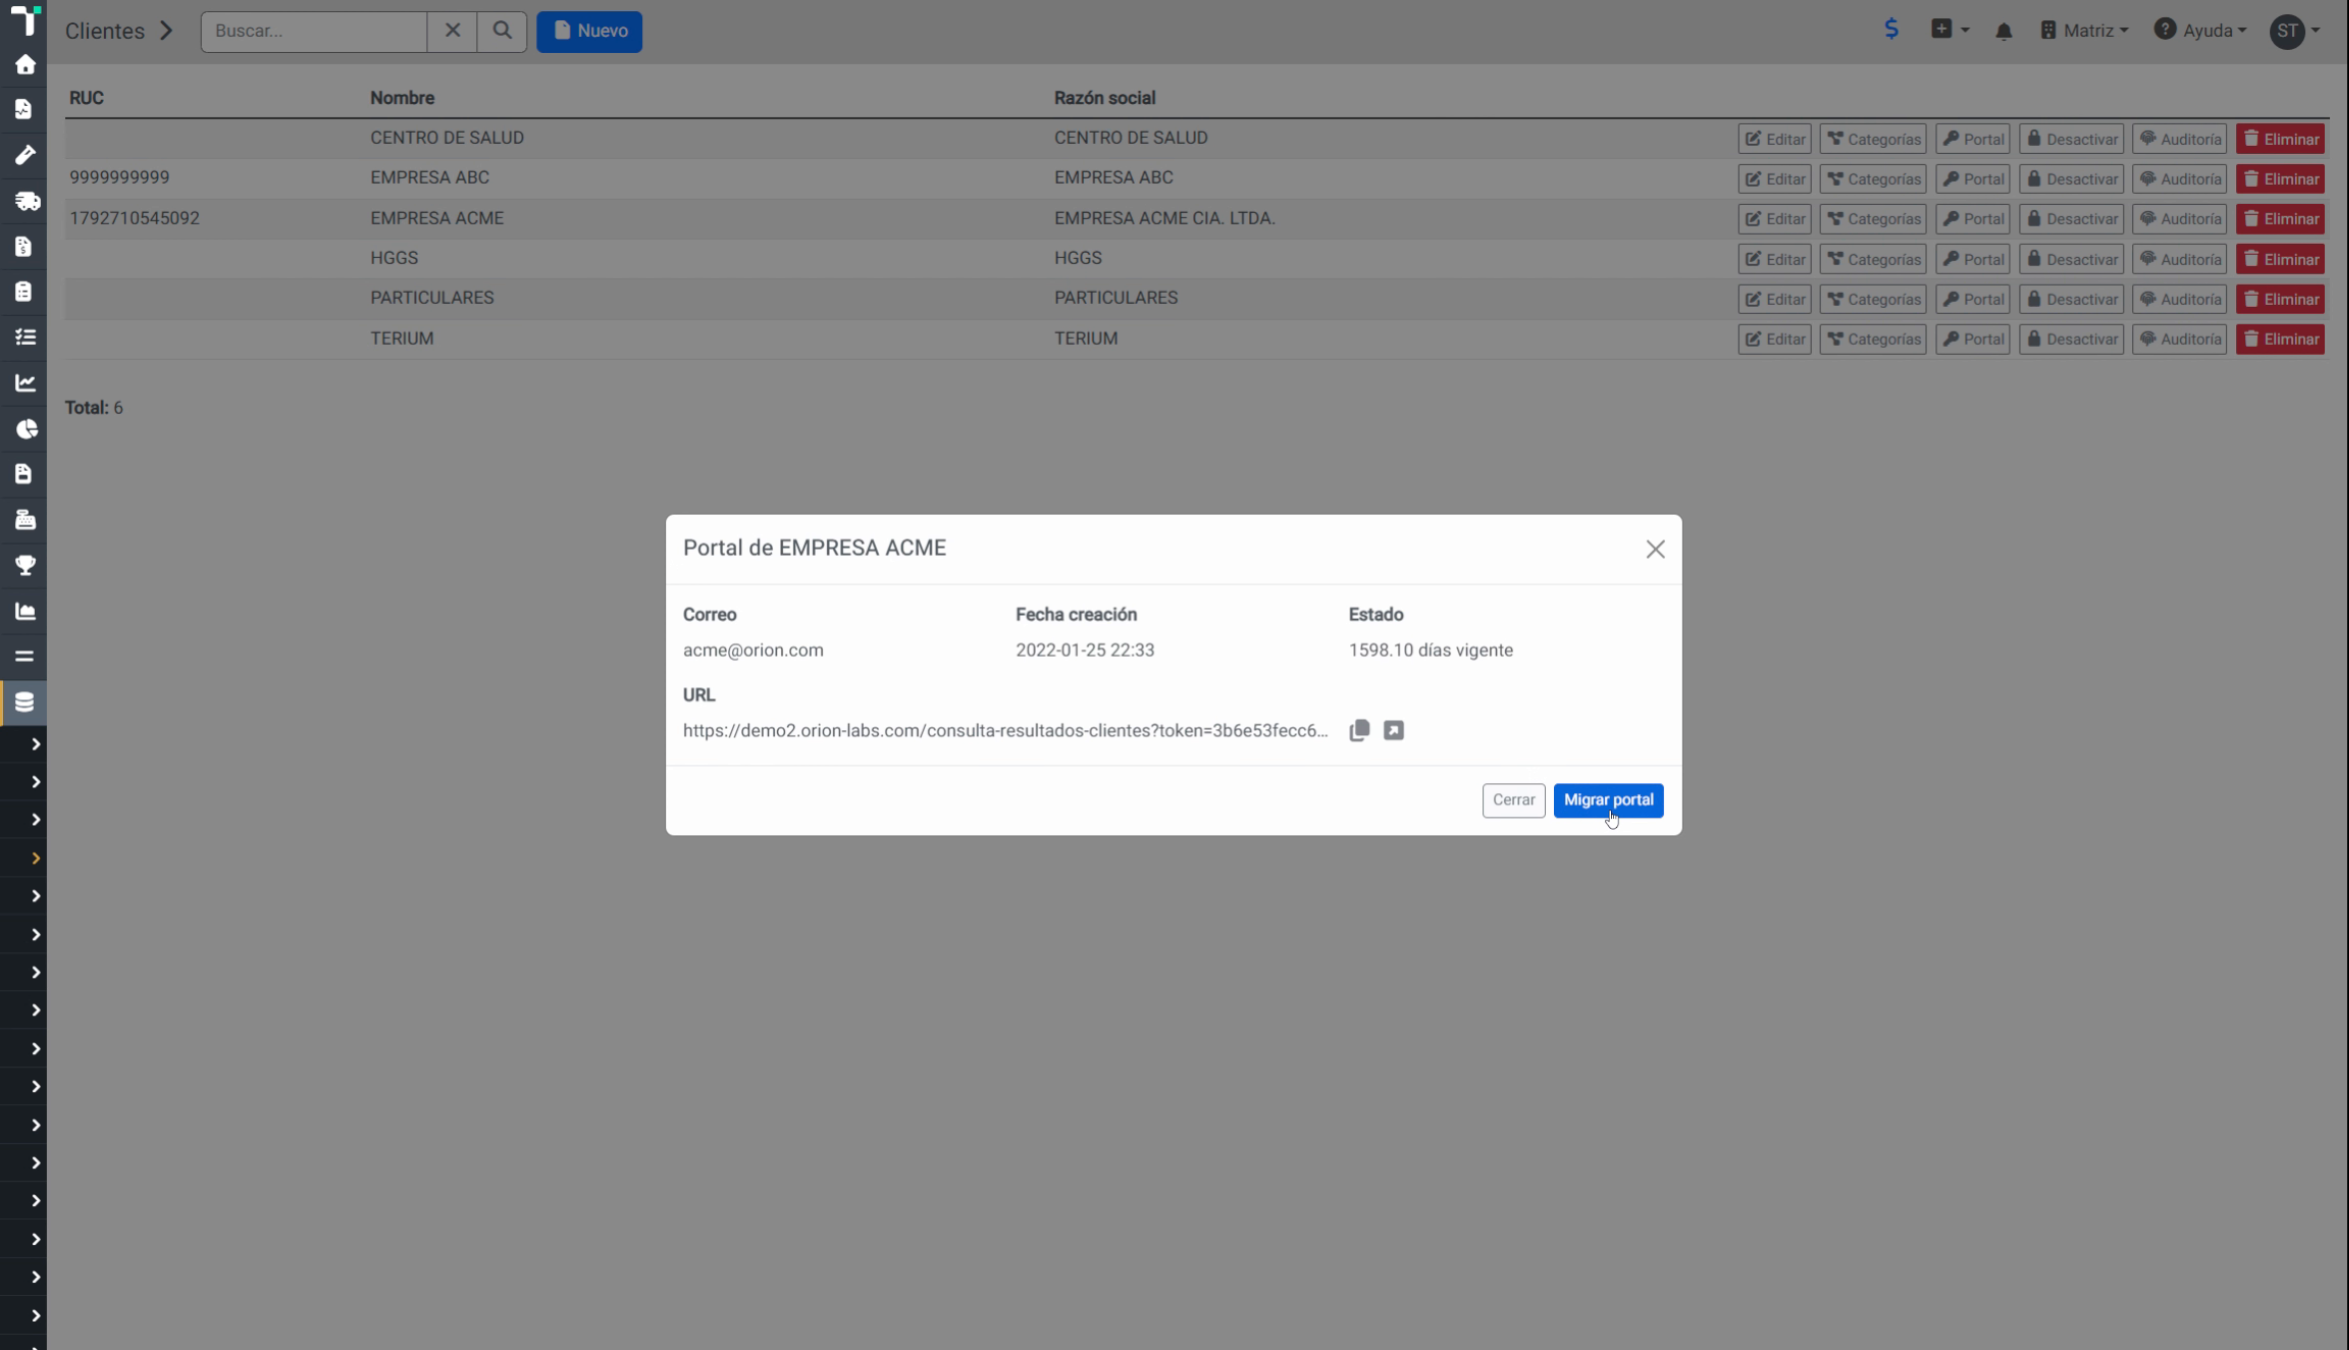Click the Nuevo button

tap(589, 31)
